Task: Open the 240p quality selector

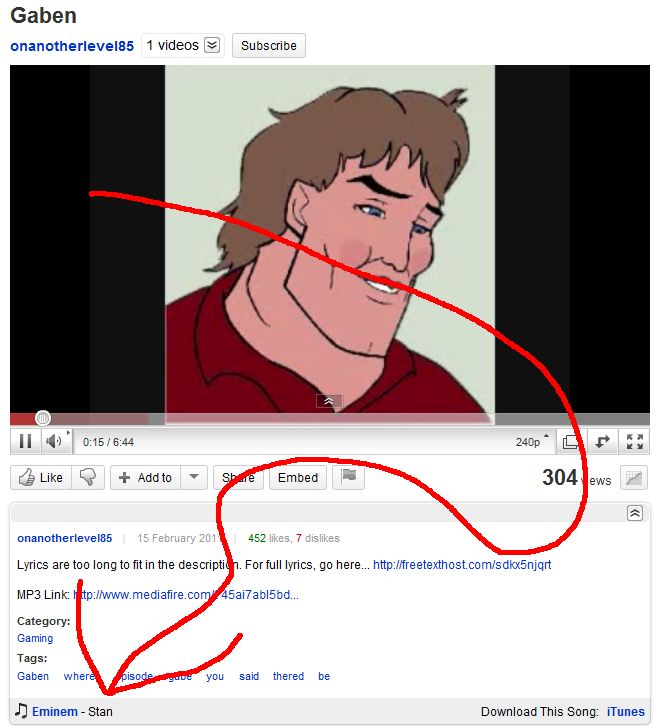Action: click(x=532, y=441)
